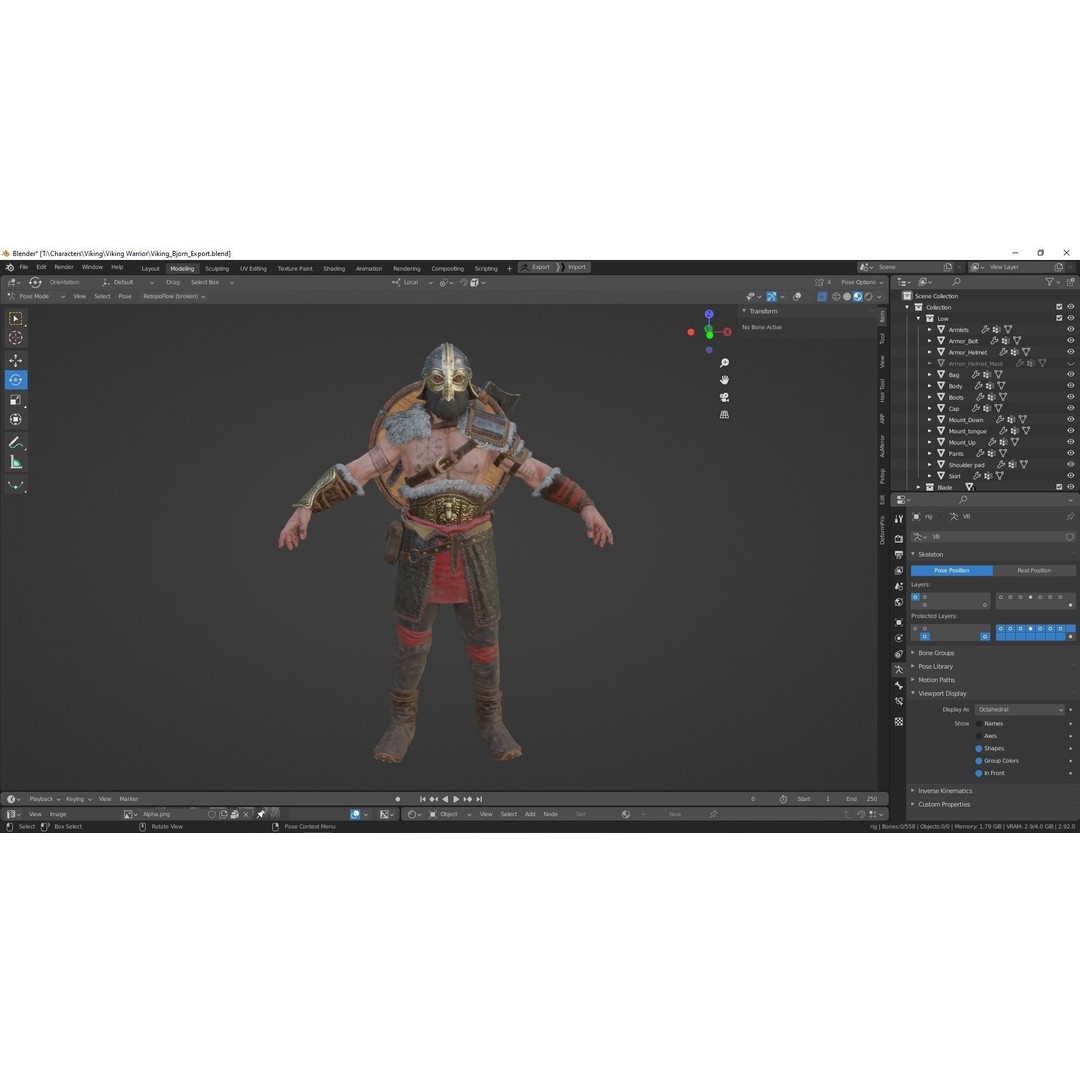Image resolution: width=1080 pixels, height=1080 pixels.
Task: Open the Display As Octahedral dropdown
Action: point(1019,709)
